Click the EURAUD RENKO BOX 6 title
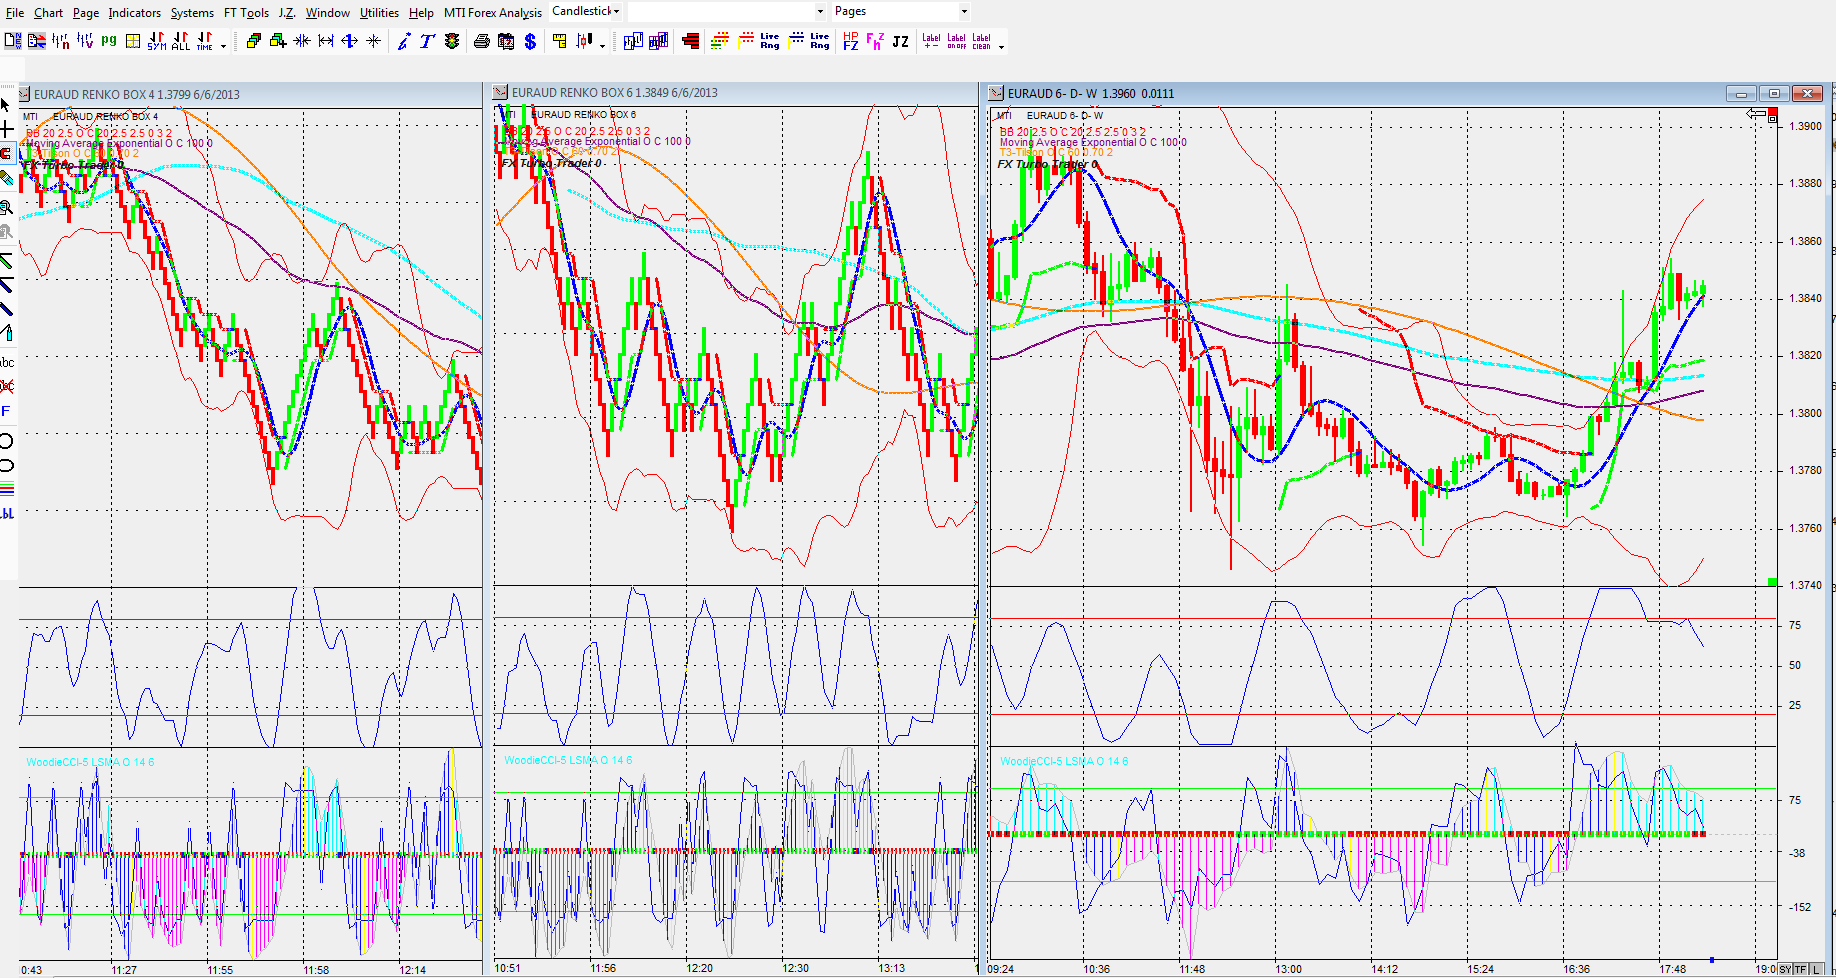 tap(614, 93)
